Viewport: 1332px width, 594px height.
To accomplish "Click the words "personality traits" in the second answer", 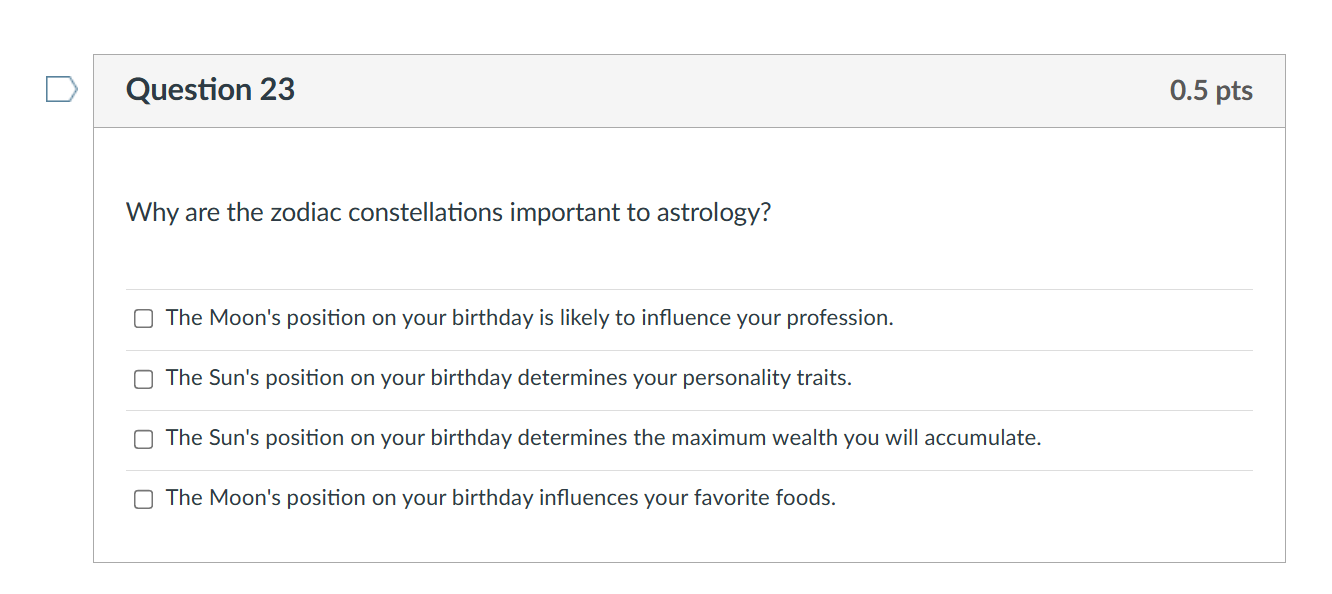I will click(x=766, y=378).
